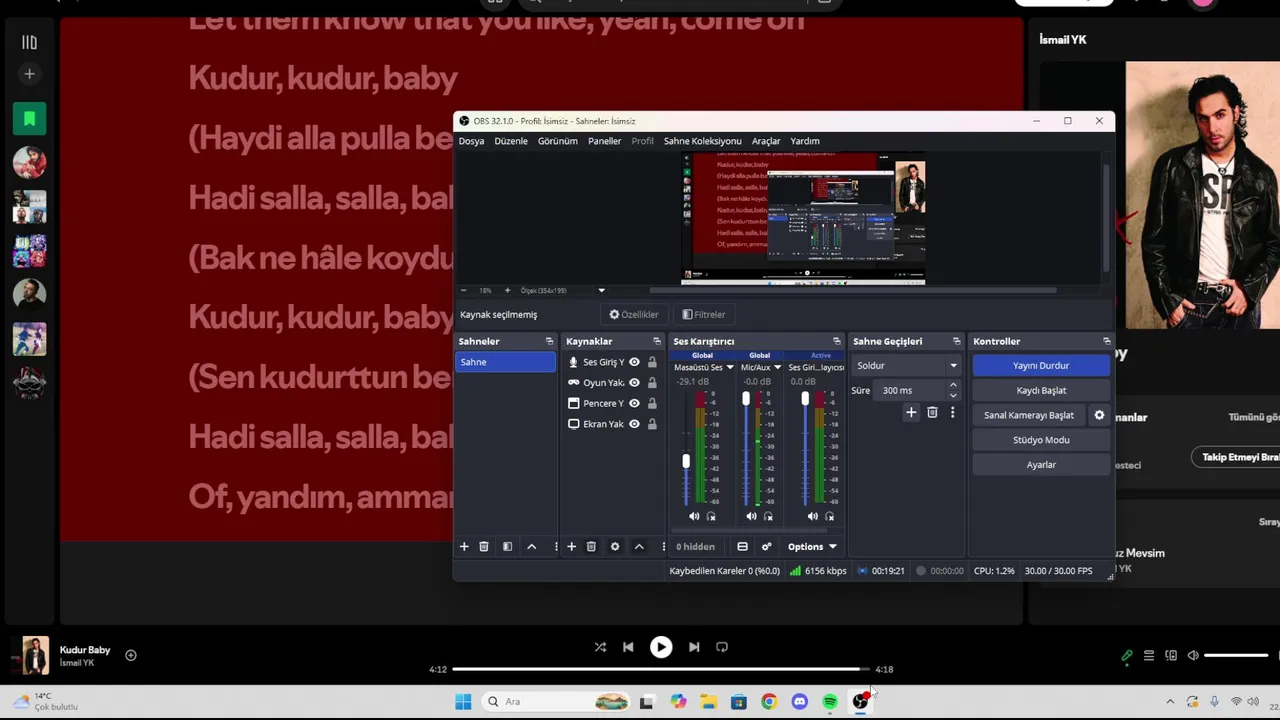This screenshot has height=720, width=1280.
Task: Open Spotify queue icon
Action: click(x=1149, y=656)
